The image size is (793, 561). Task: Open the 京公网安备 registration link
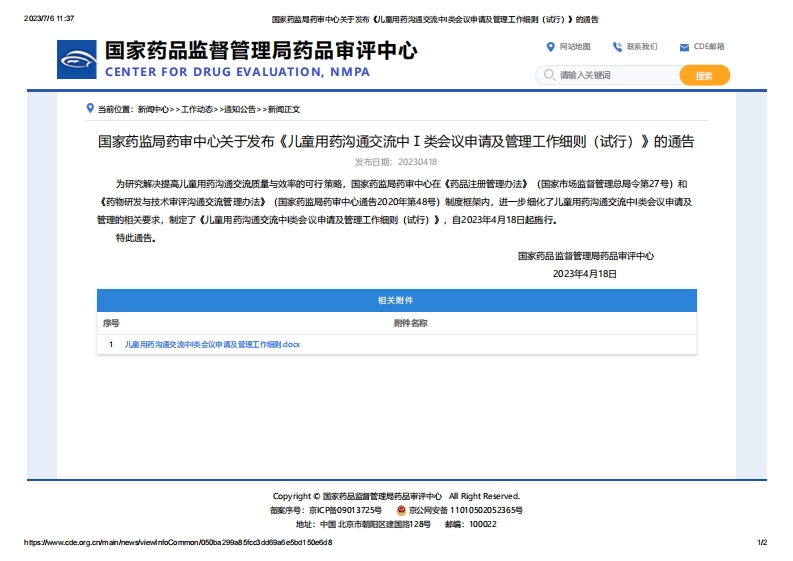coord(465,510)
